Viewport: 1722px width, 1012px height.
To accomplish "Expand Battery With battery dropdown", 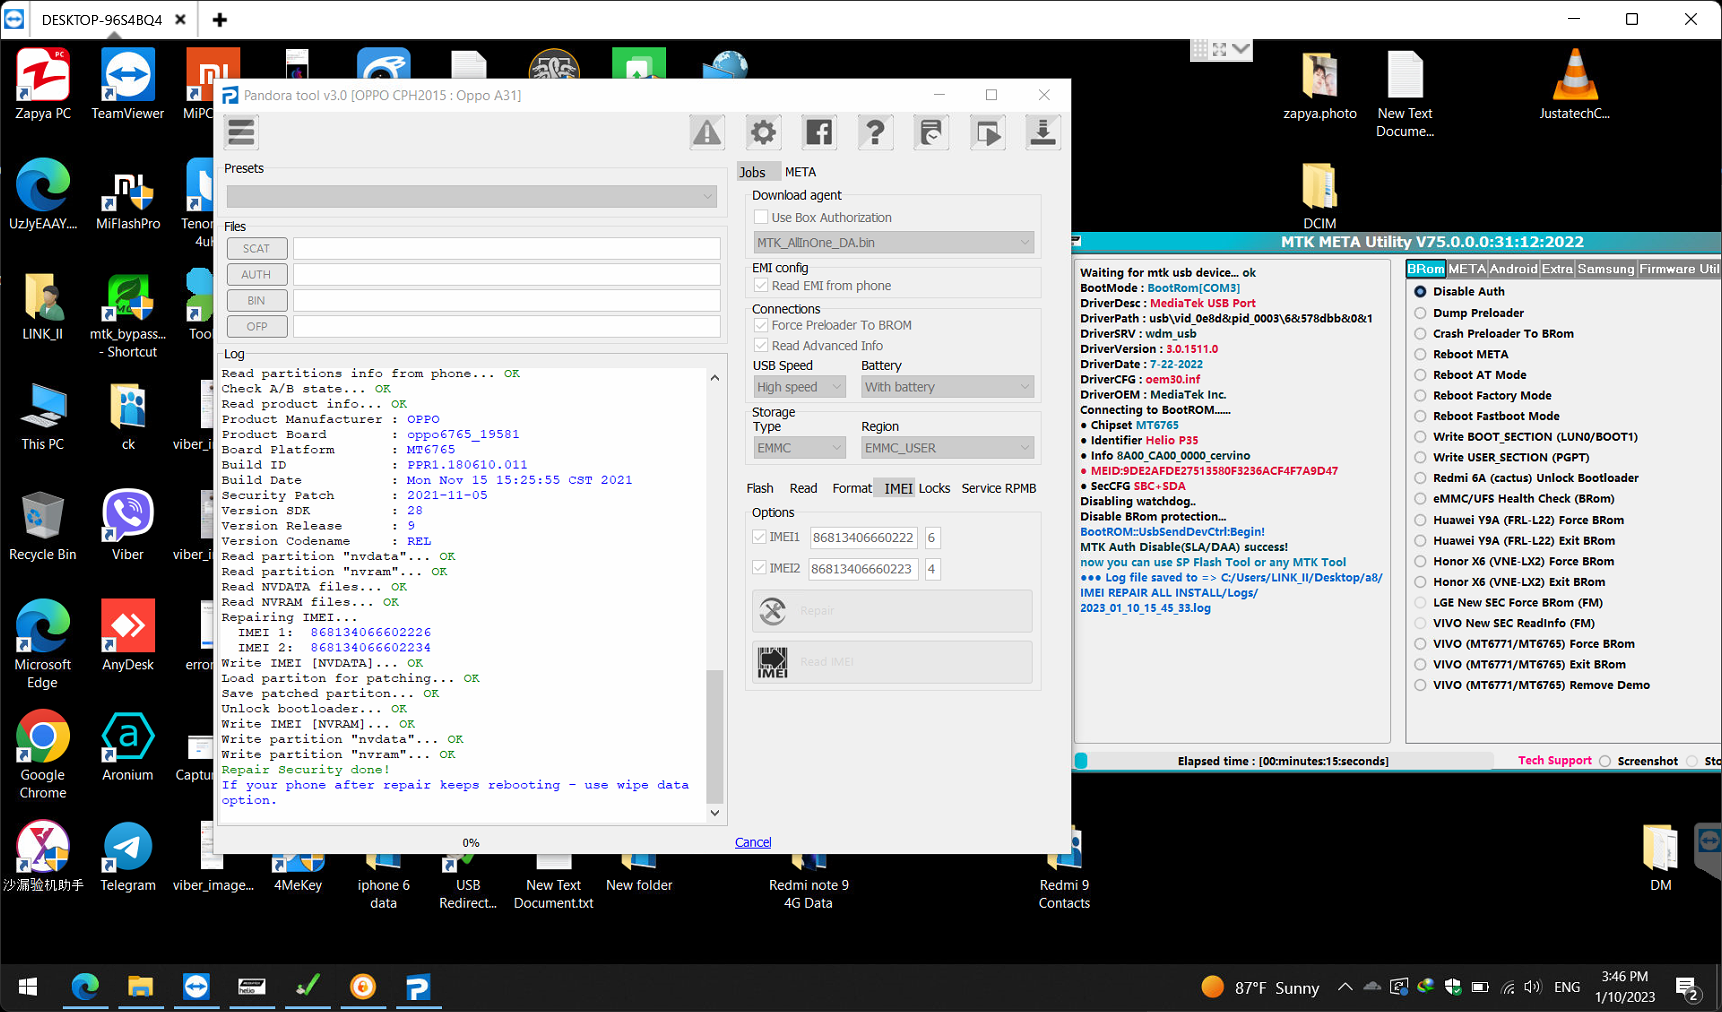I will [x=947, y=387].
